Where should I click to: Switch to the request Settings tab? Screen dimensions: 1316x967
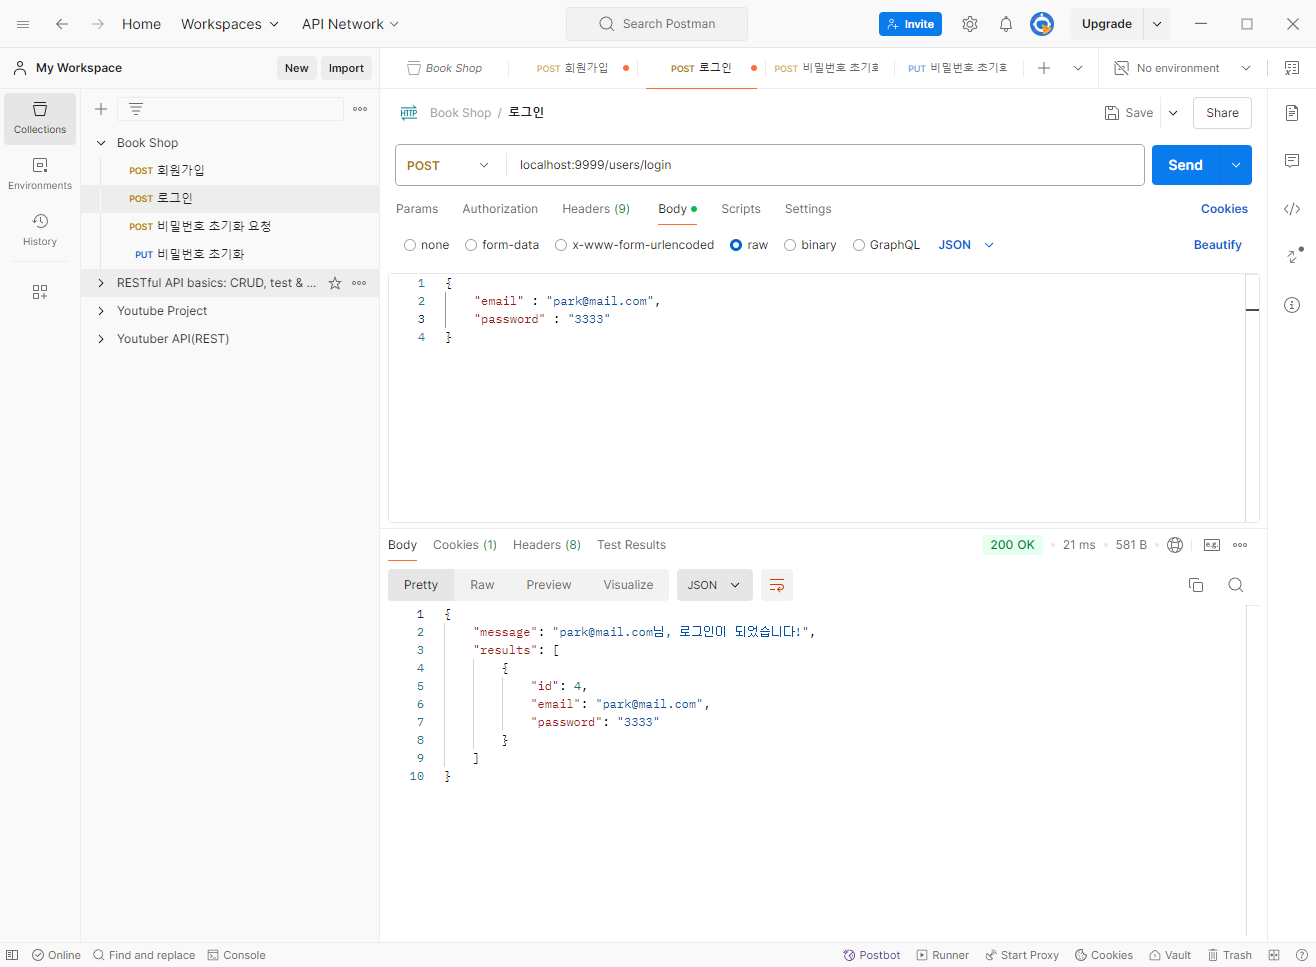click(808, 209)
